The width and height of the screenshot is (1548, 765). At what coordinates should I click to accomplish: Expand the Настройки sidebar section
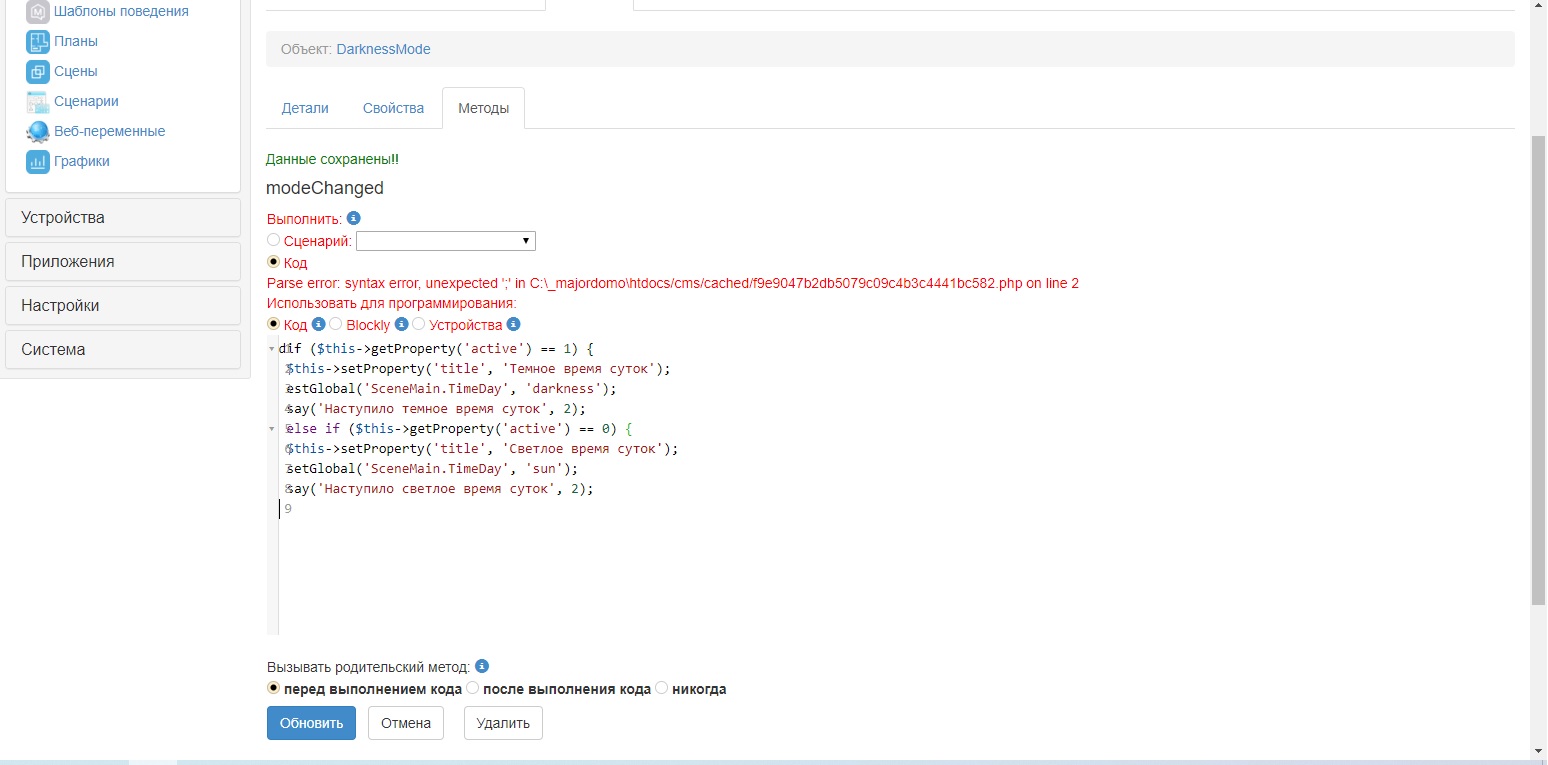click(x=123, y=306)
